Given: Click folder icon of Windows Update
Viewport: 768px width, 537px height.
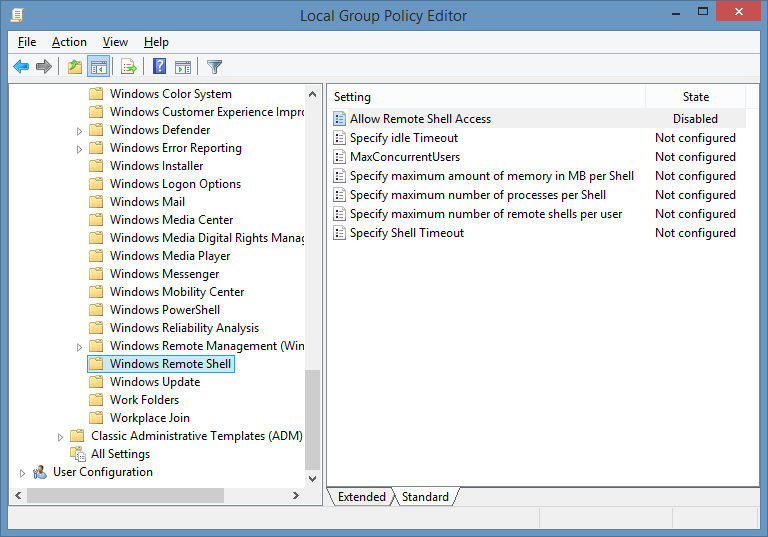Looking at the screenshot, I should [x=96, y=381].
